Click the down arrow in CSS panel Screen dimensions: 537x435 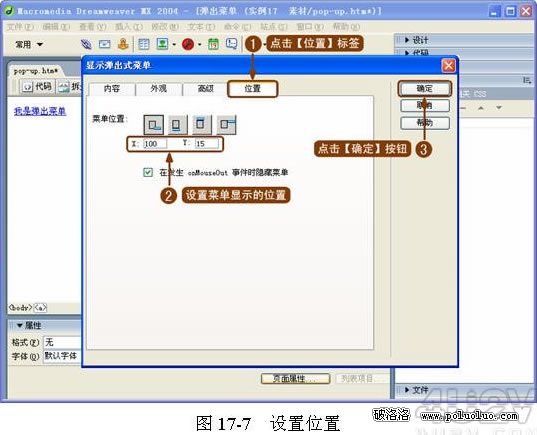499,108
